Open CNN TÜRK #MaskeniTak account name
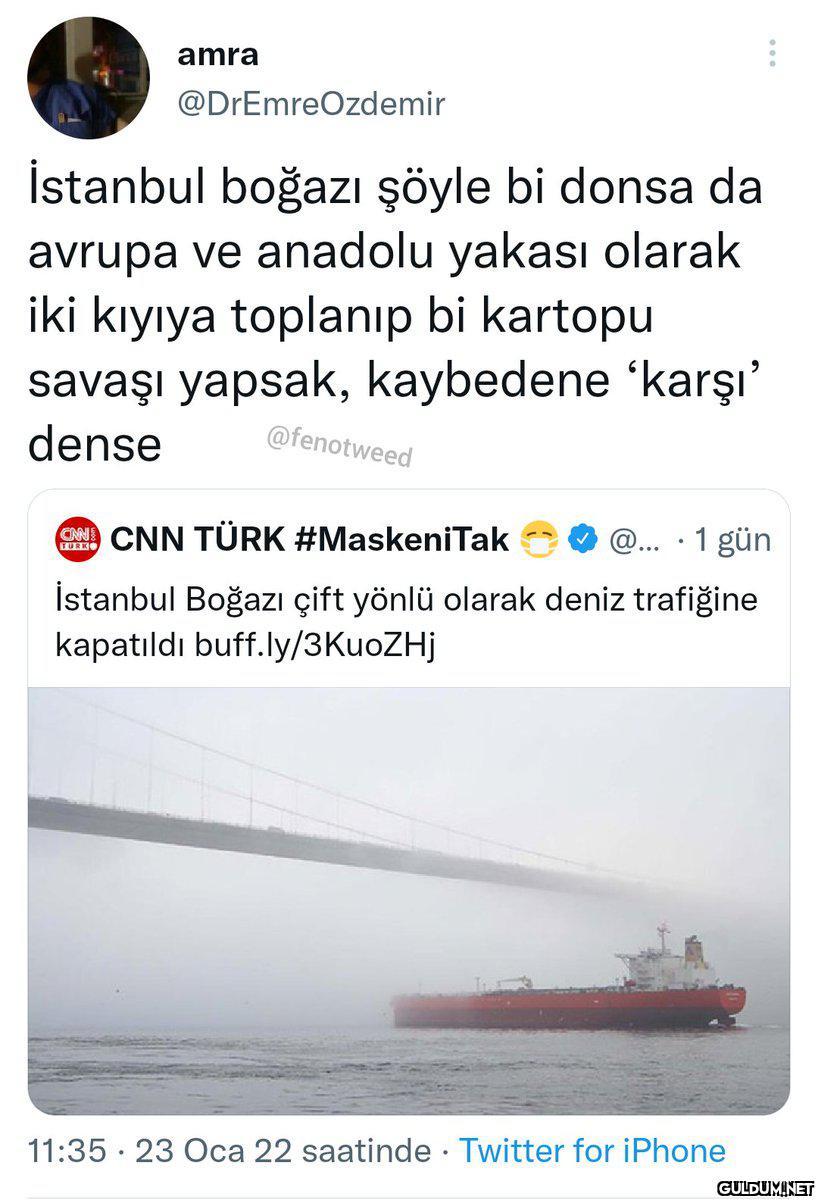The image size is (818, 1200). coord(309,540)
